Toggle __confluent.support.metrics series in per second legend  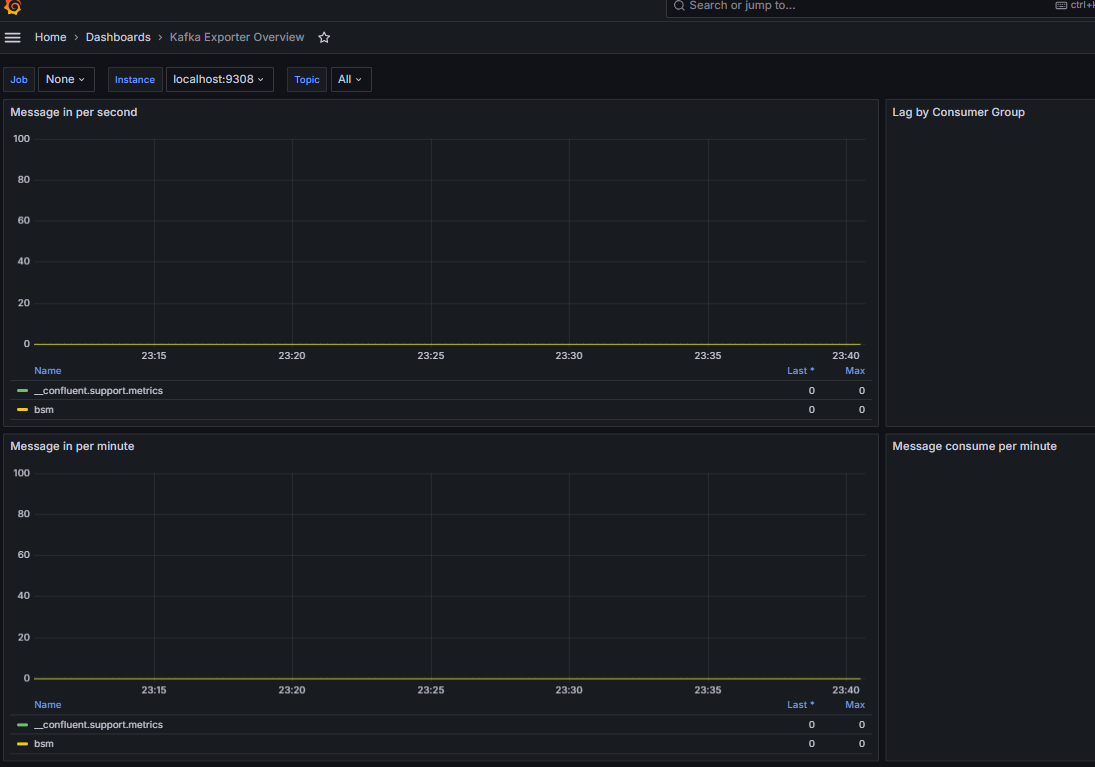click(x=98, y=390)
